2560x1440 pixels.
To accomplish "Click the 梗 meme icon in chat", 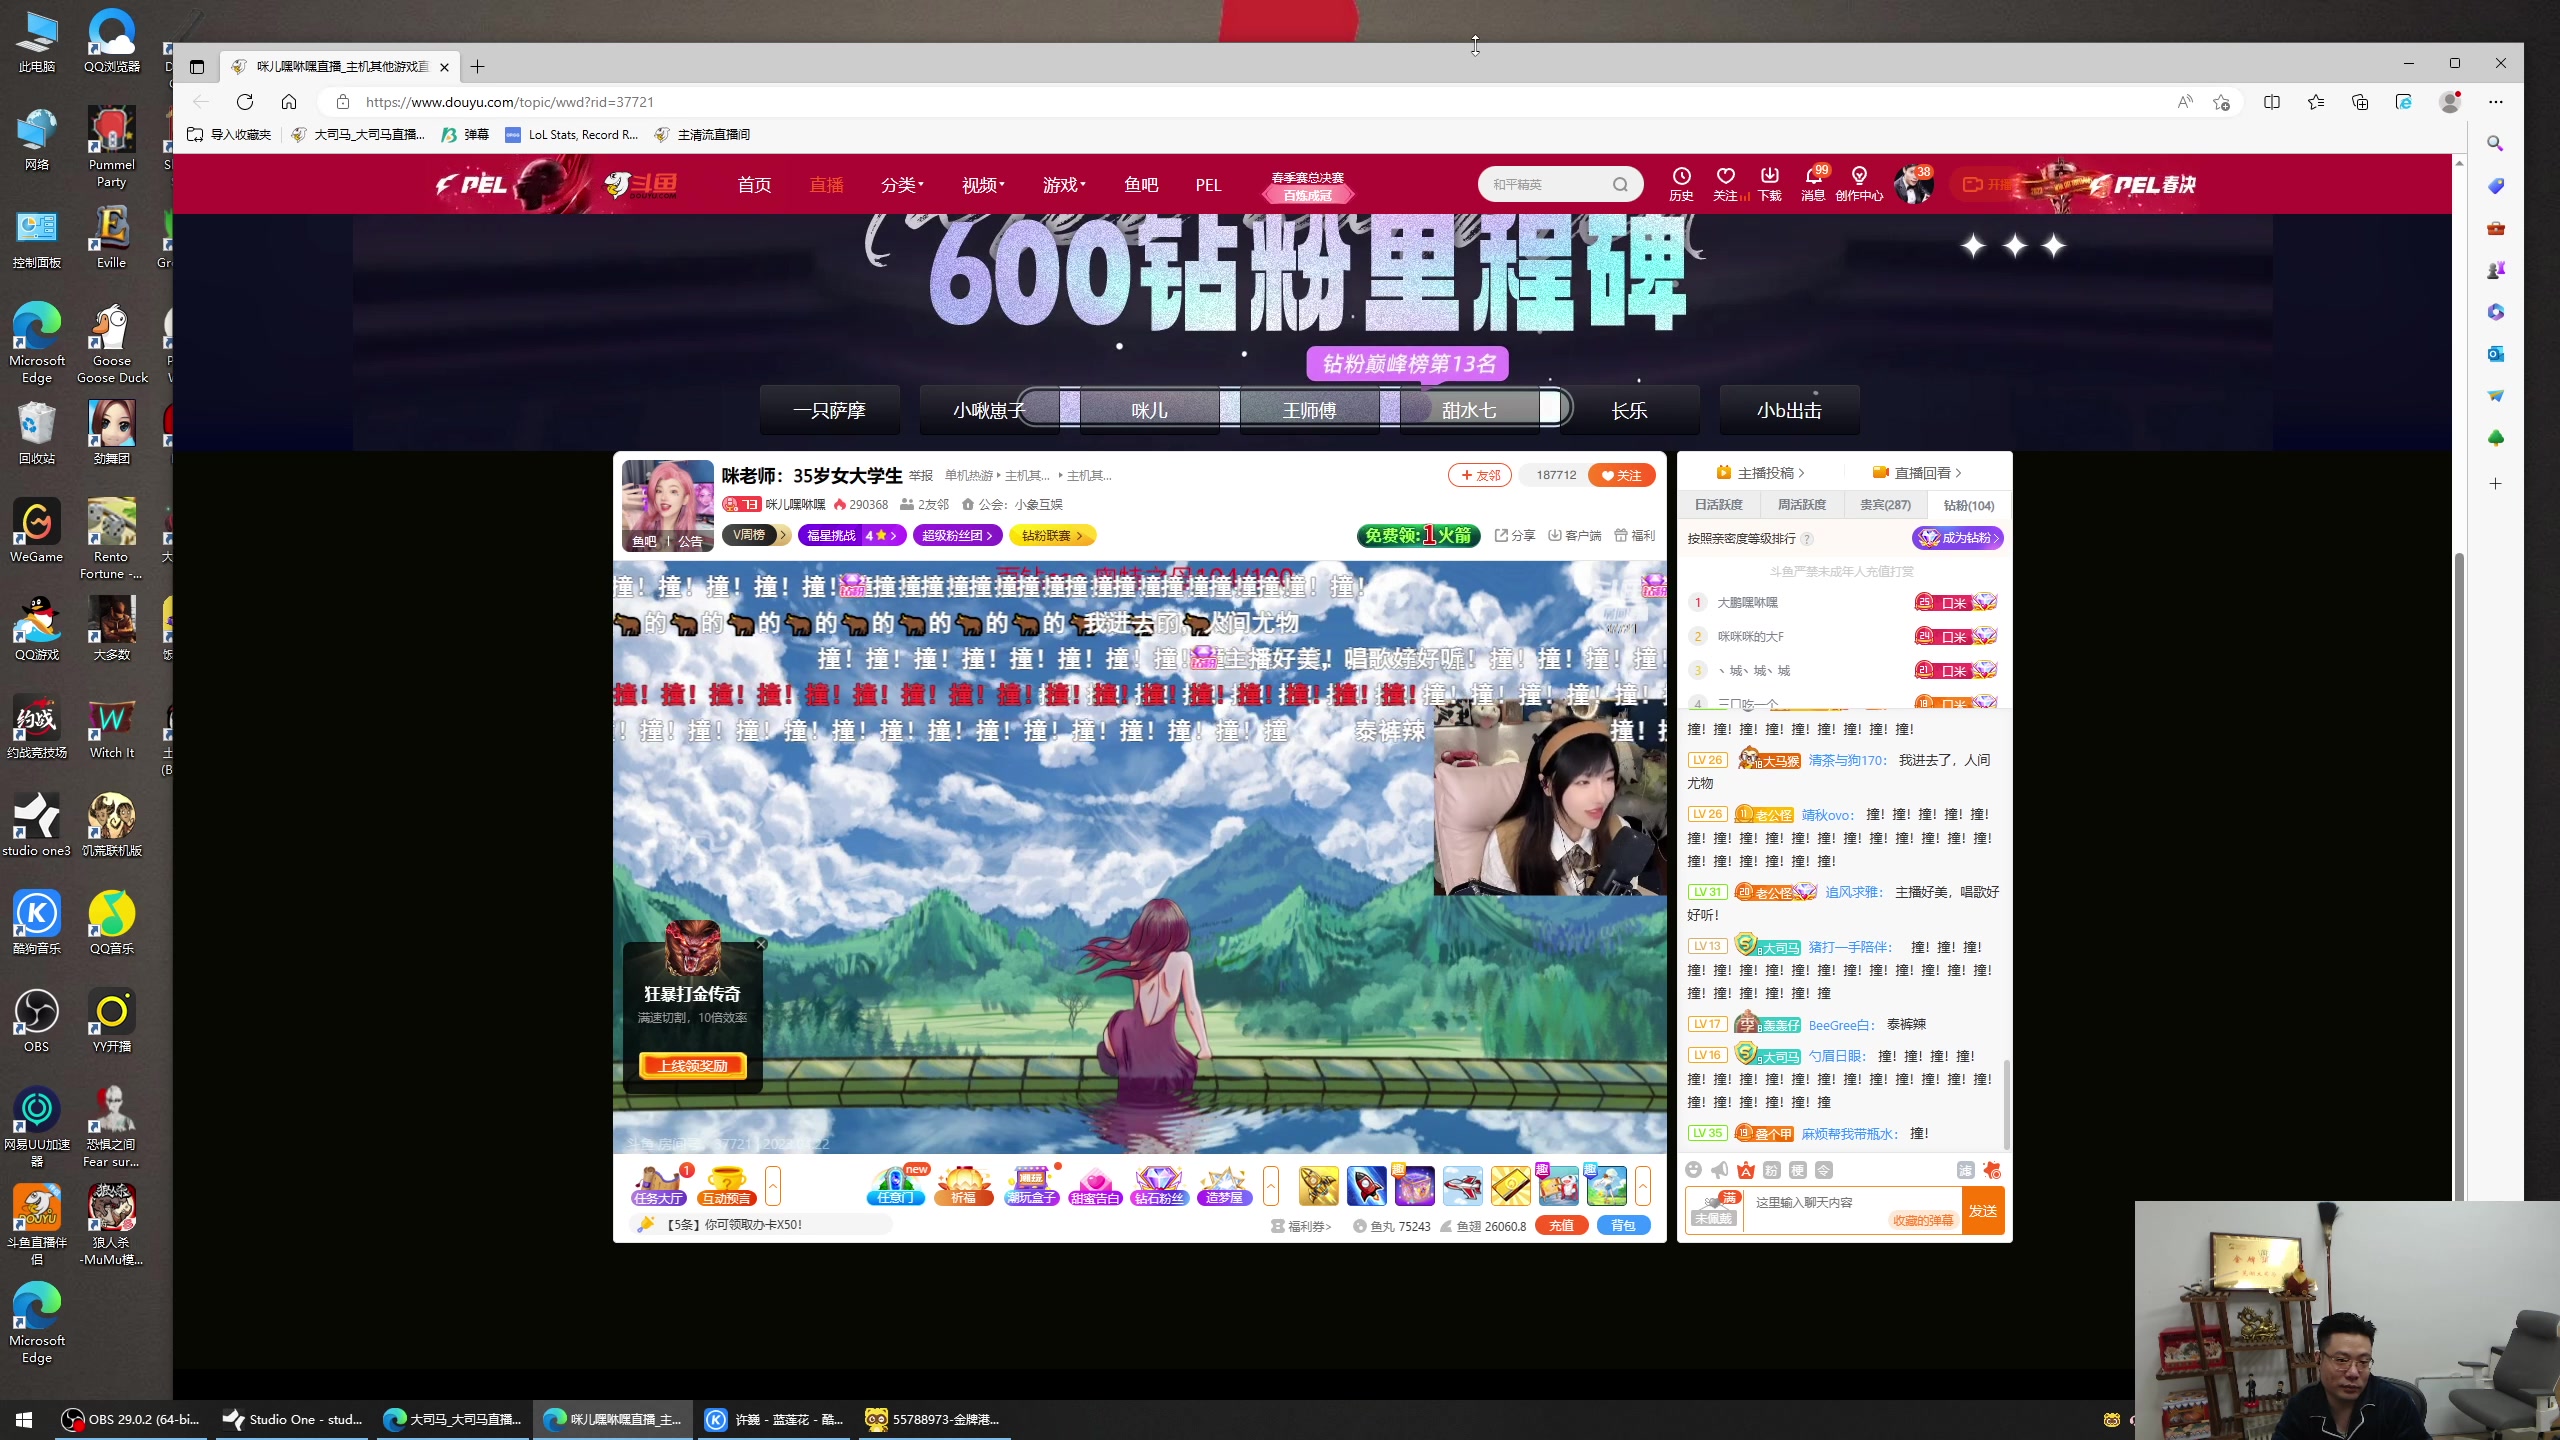I will click(x=1797, y=1170).
